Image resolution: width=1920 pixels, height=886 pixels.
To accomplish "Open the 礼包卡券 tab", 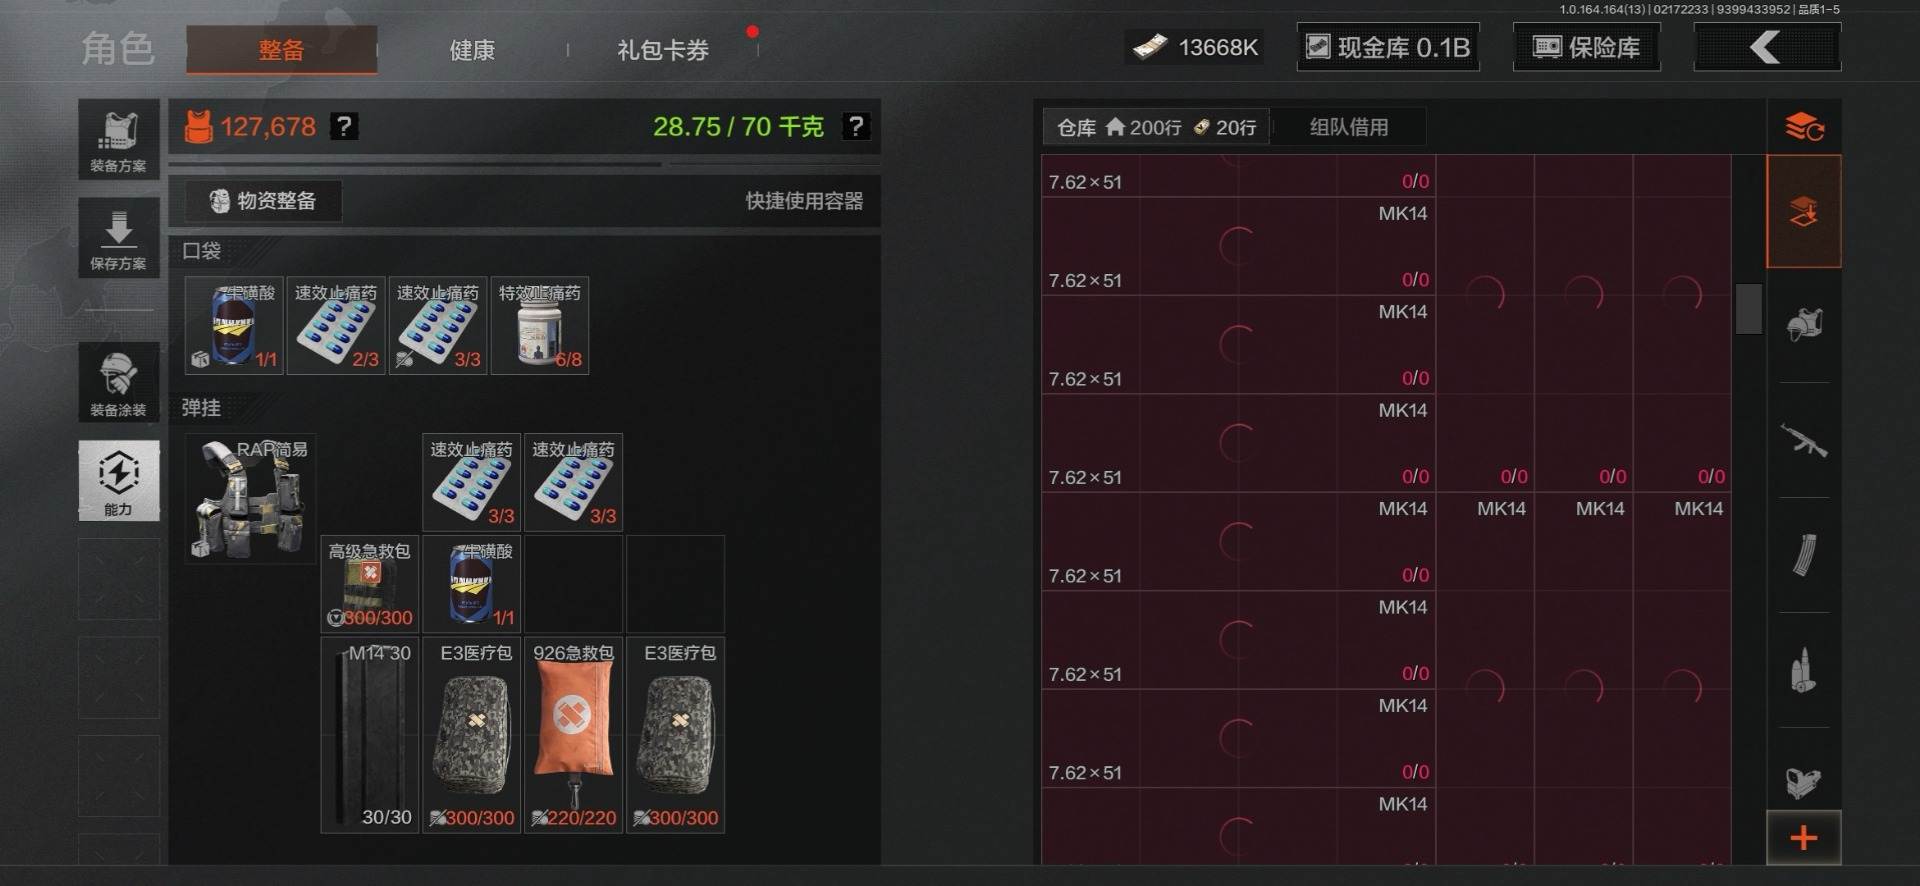I will click(x=663, y=50).
